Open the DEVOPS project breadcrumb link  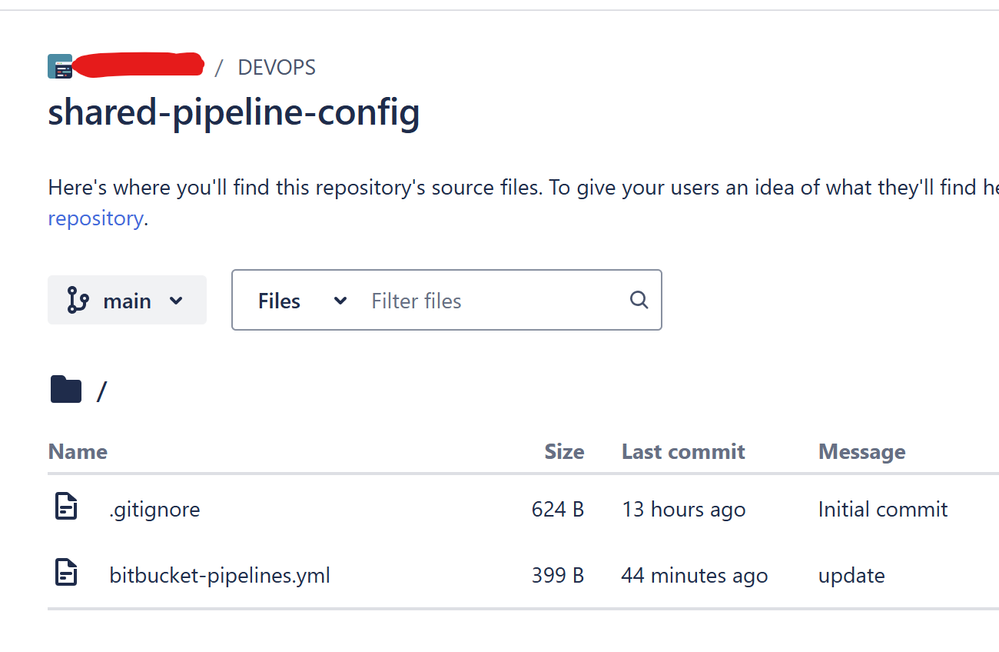pyautogui.click(x=277, y=68)
